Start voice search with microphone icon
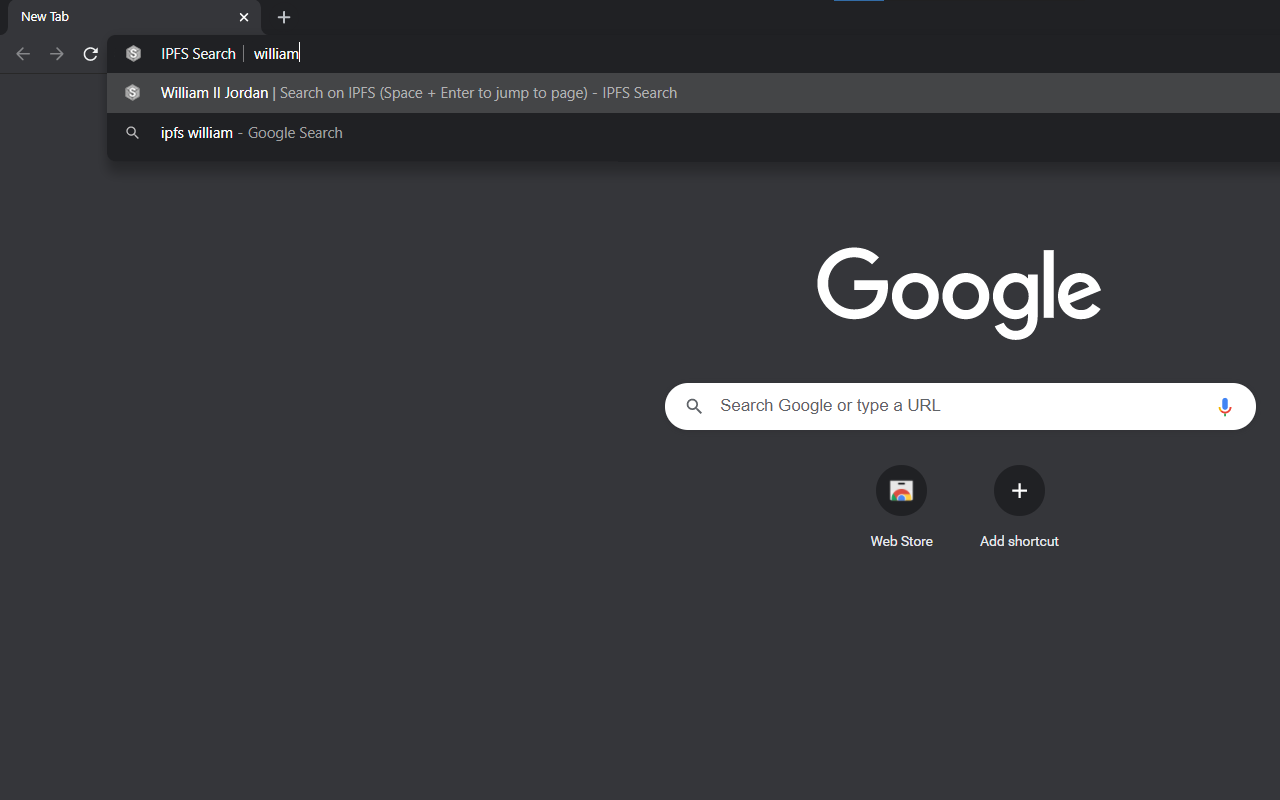Viewport: 1280px width, 800px height. pyautogui.click(x=1225, y=406)
